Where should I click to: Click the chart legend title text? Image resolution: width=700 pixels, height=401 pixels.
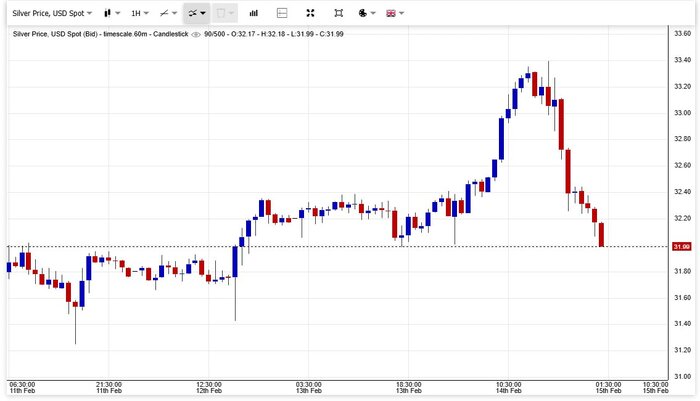point(100,34)
